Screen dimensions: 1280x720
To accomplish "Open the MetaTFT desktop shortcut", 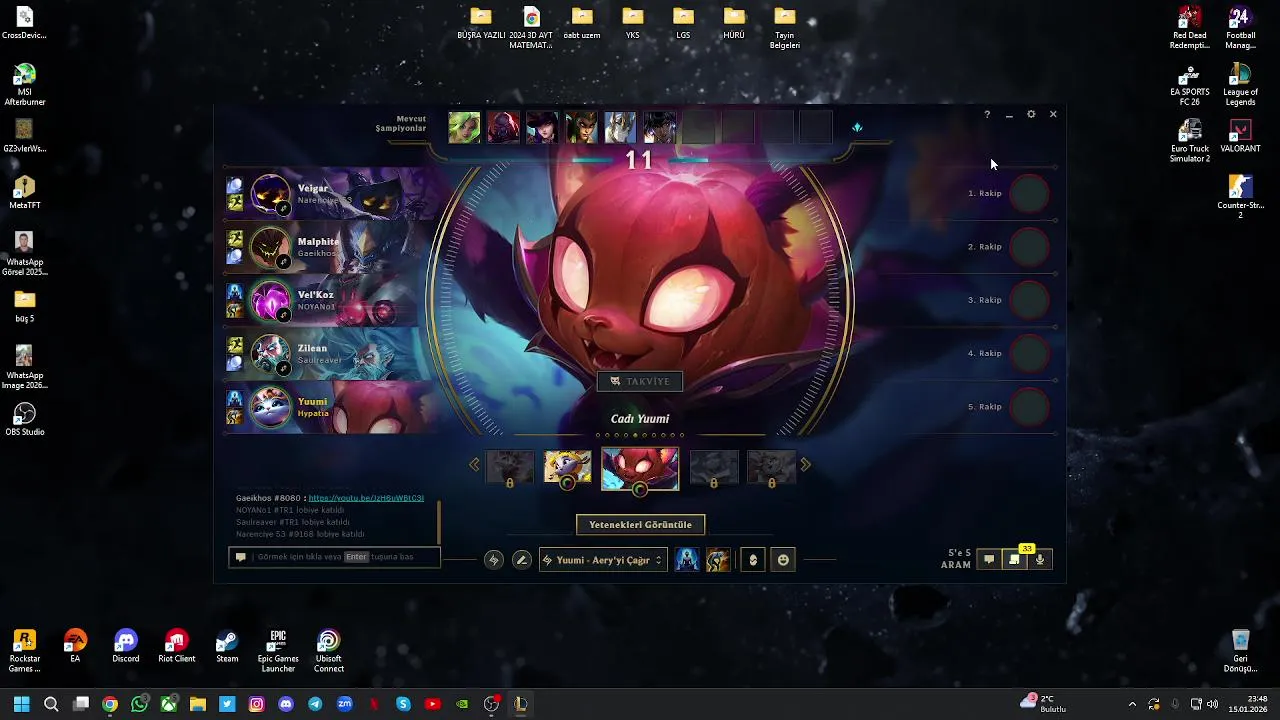I will coord(25,194).
